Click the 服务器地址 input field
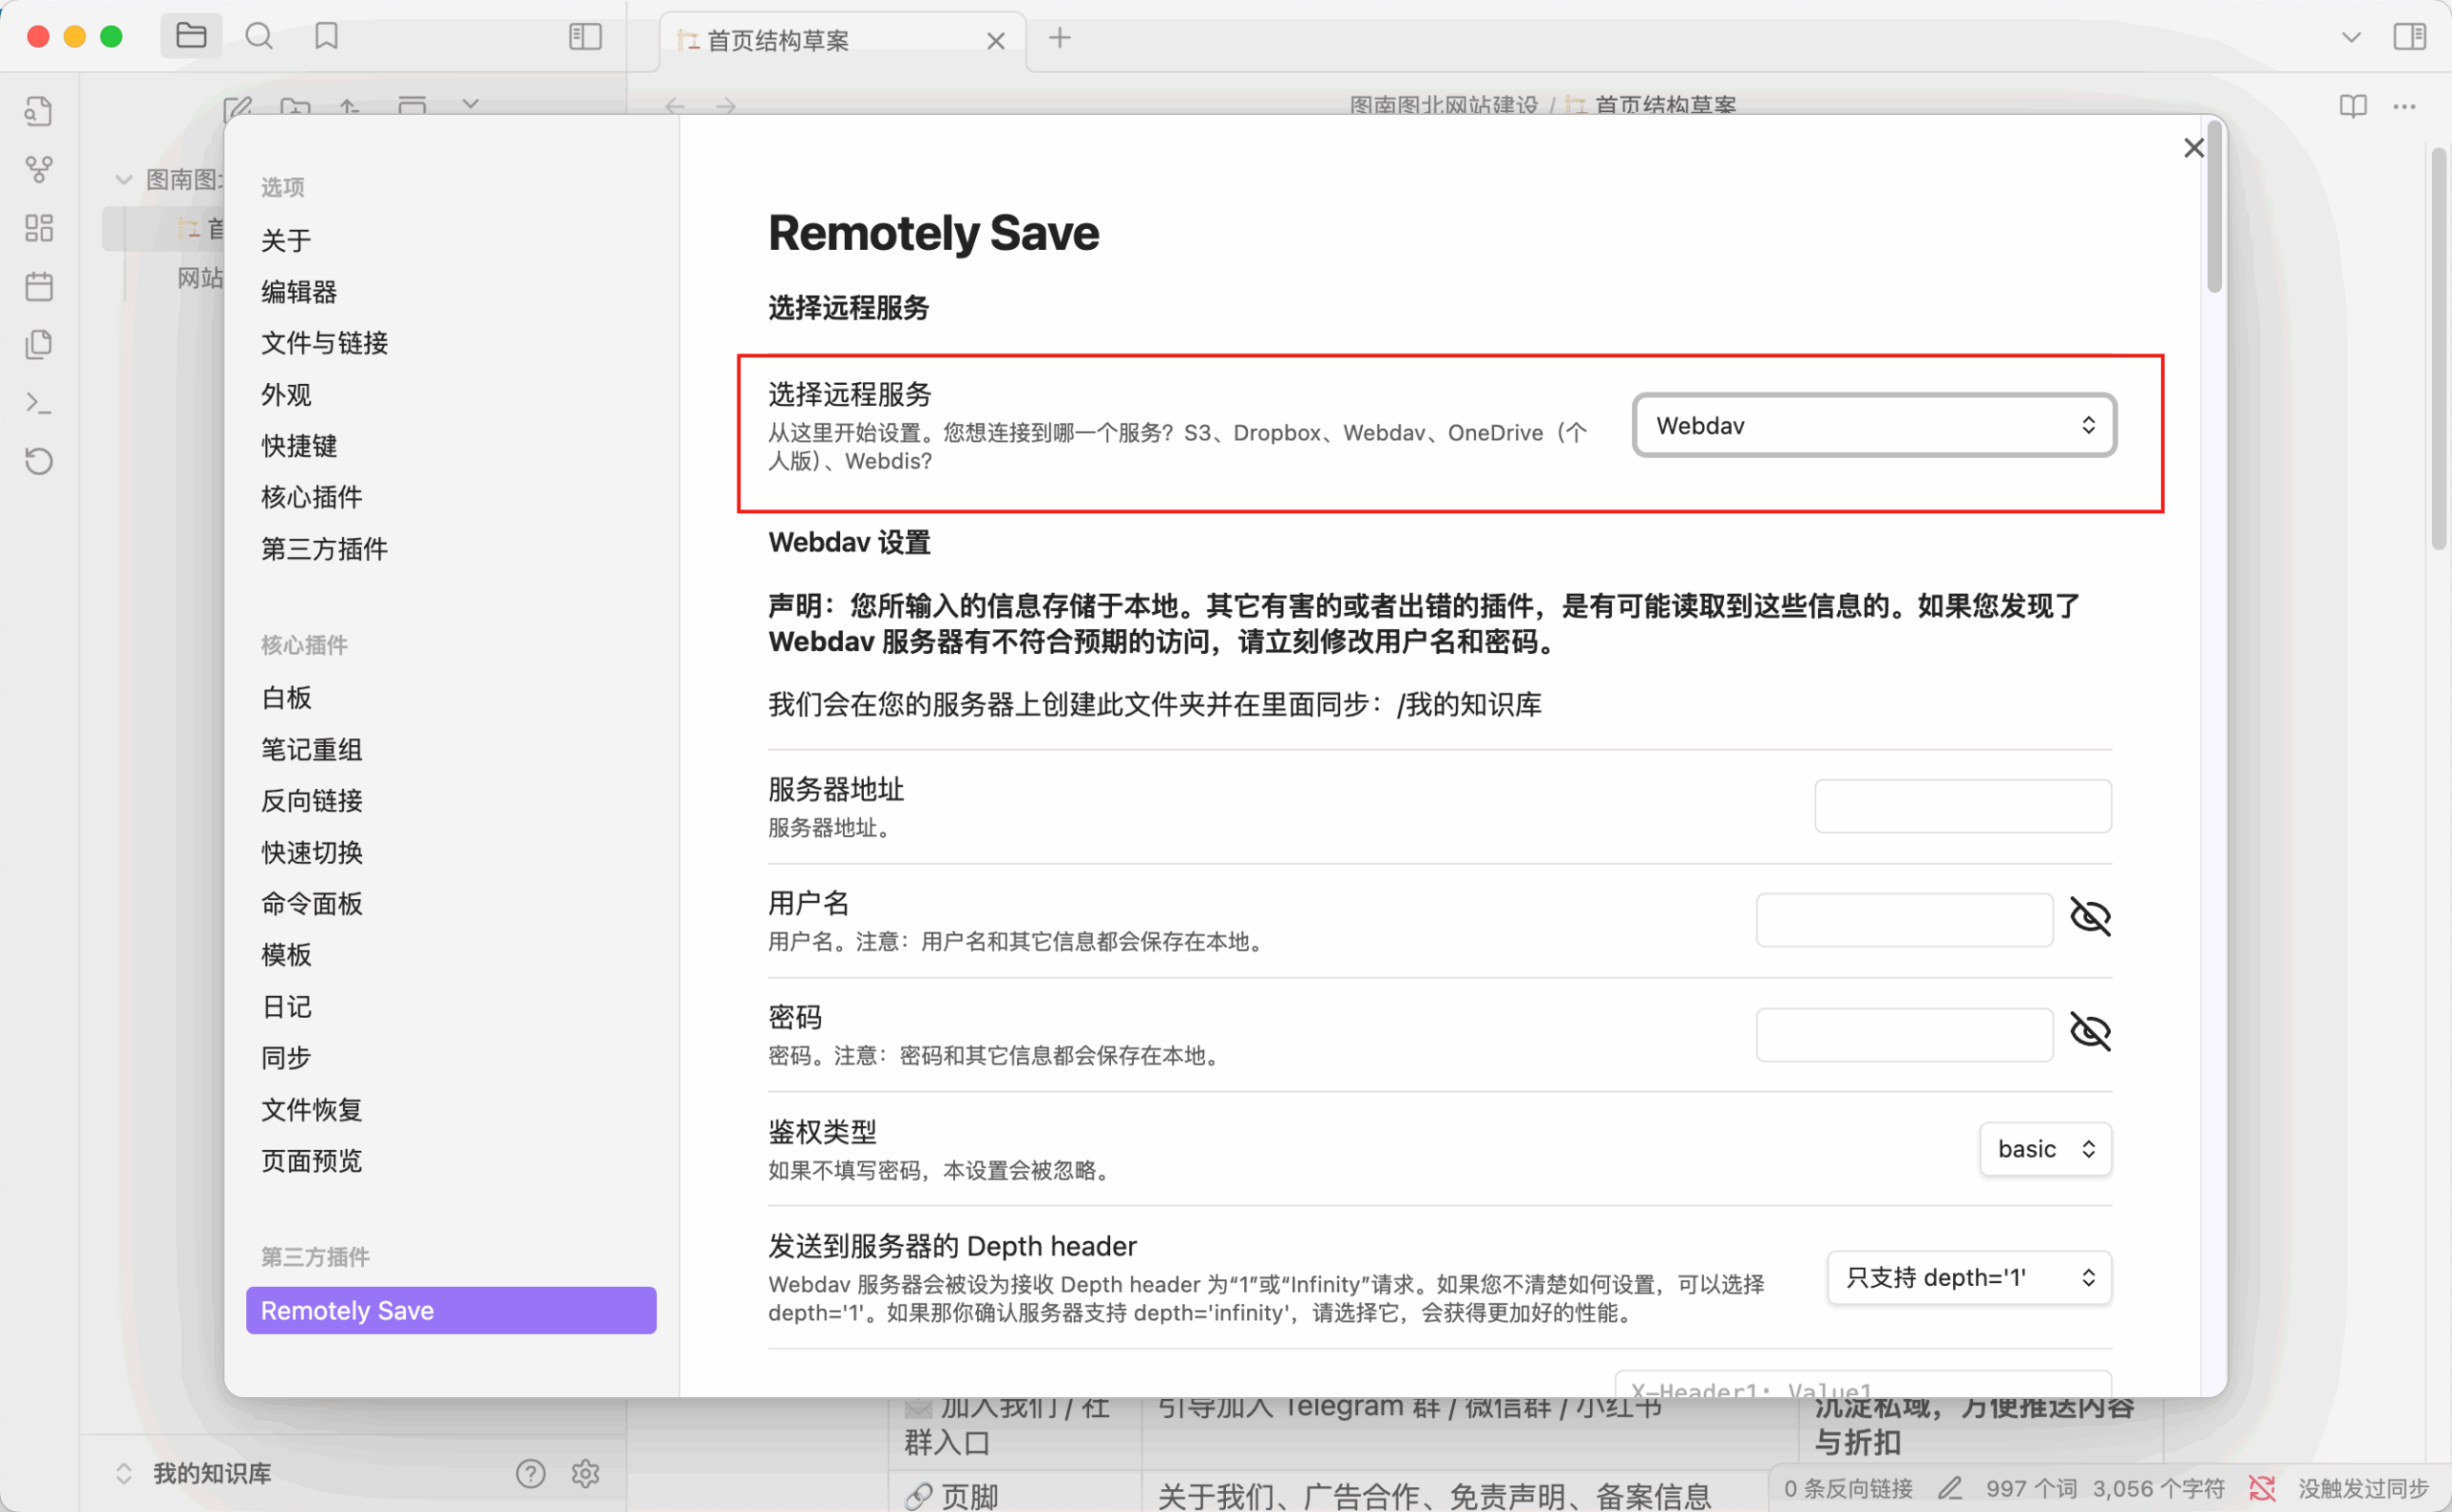Screen dimensions: 2452x1512 click(x=1962, y=806)
